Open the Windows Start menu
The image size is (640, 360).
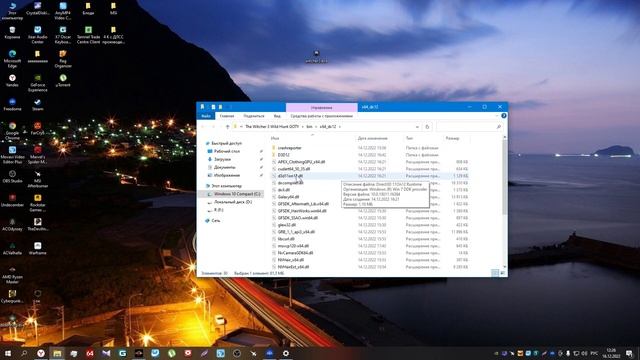coord(8,353)
